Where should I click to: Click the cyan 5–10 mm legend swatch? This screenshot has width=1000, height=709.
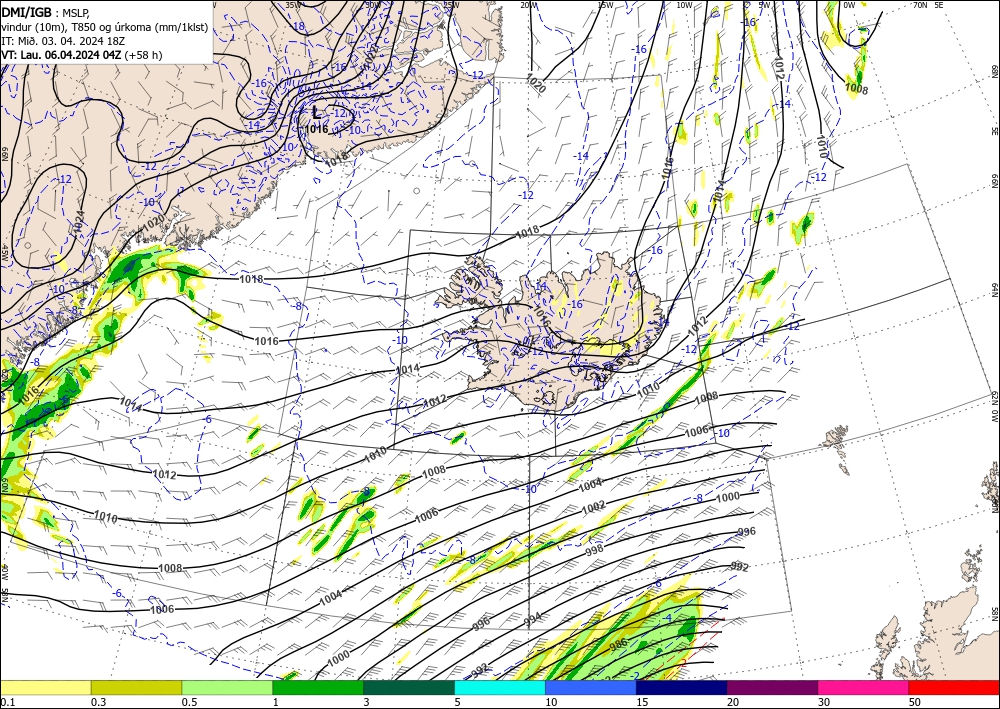pos(499,687)
